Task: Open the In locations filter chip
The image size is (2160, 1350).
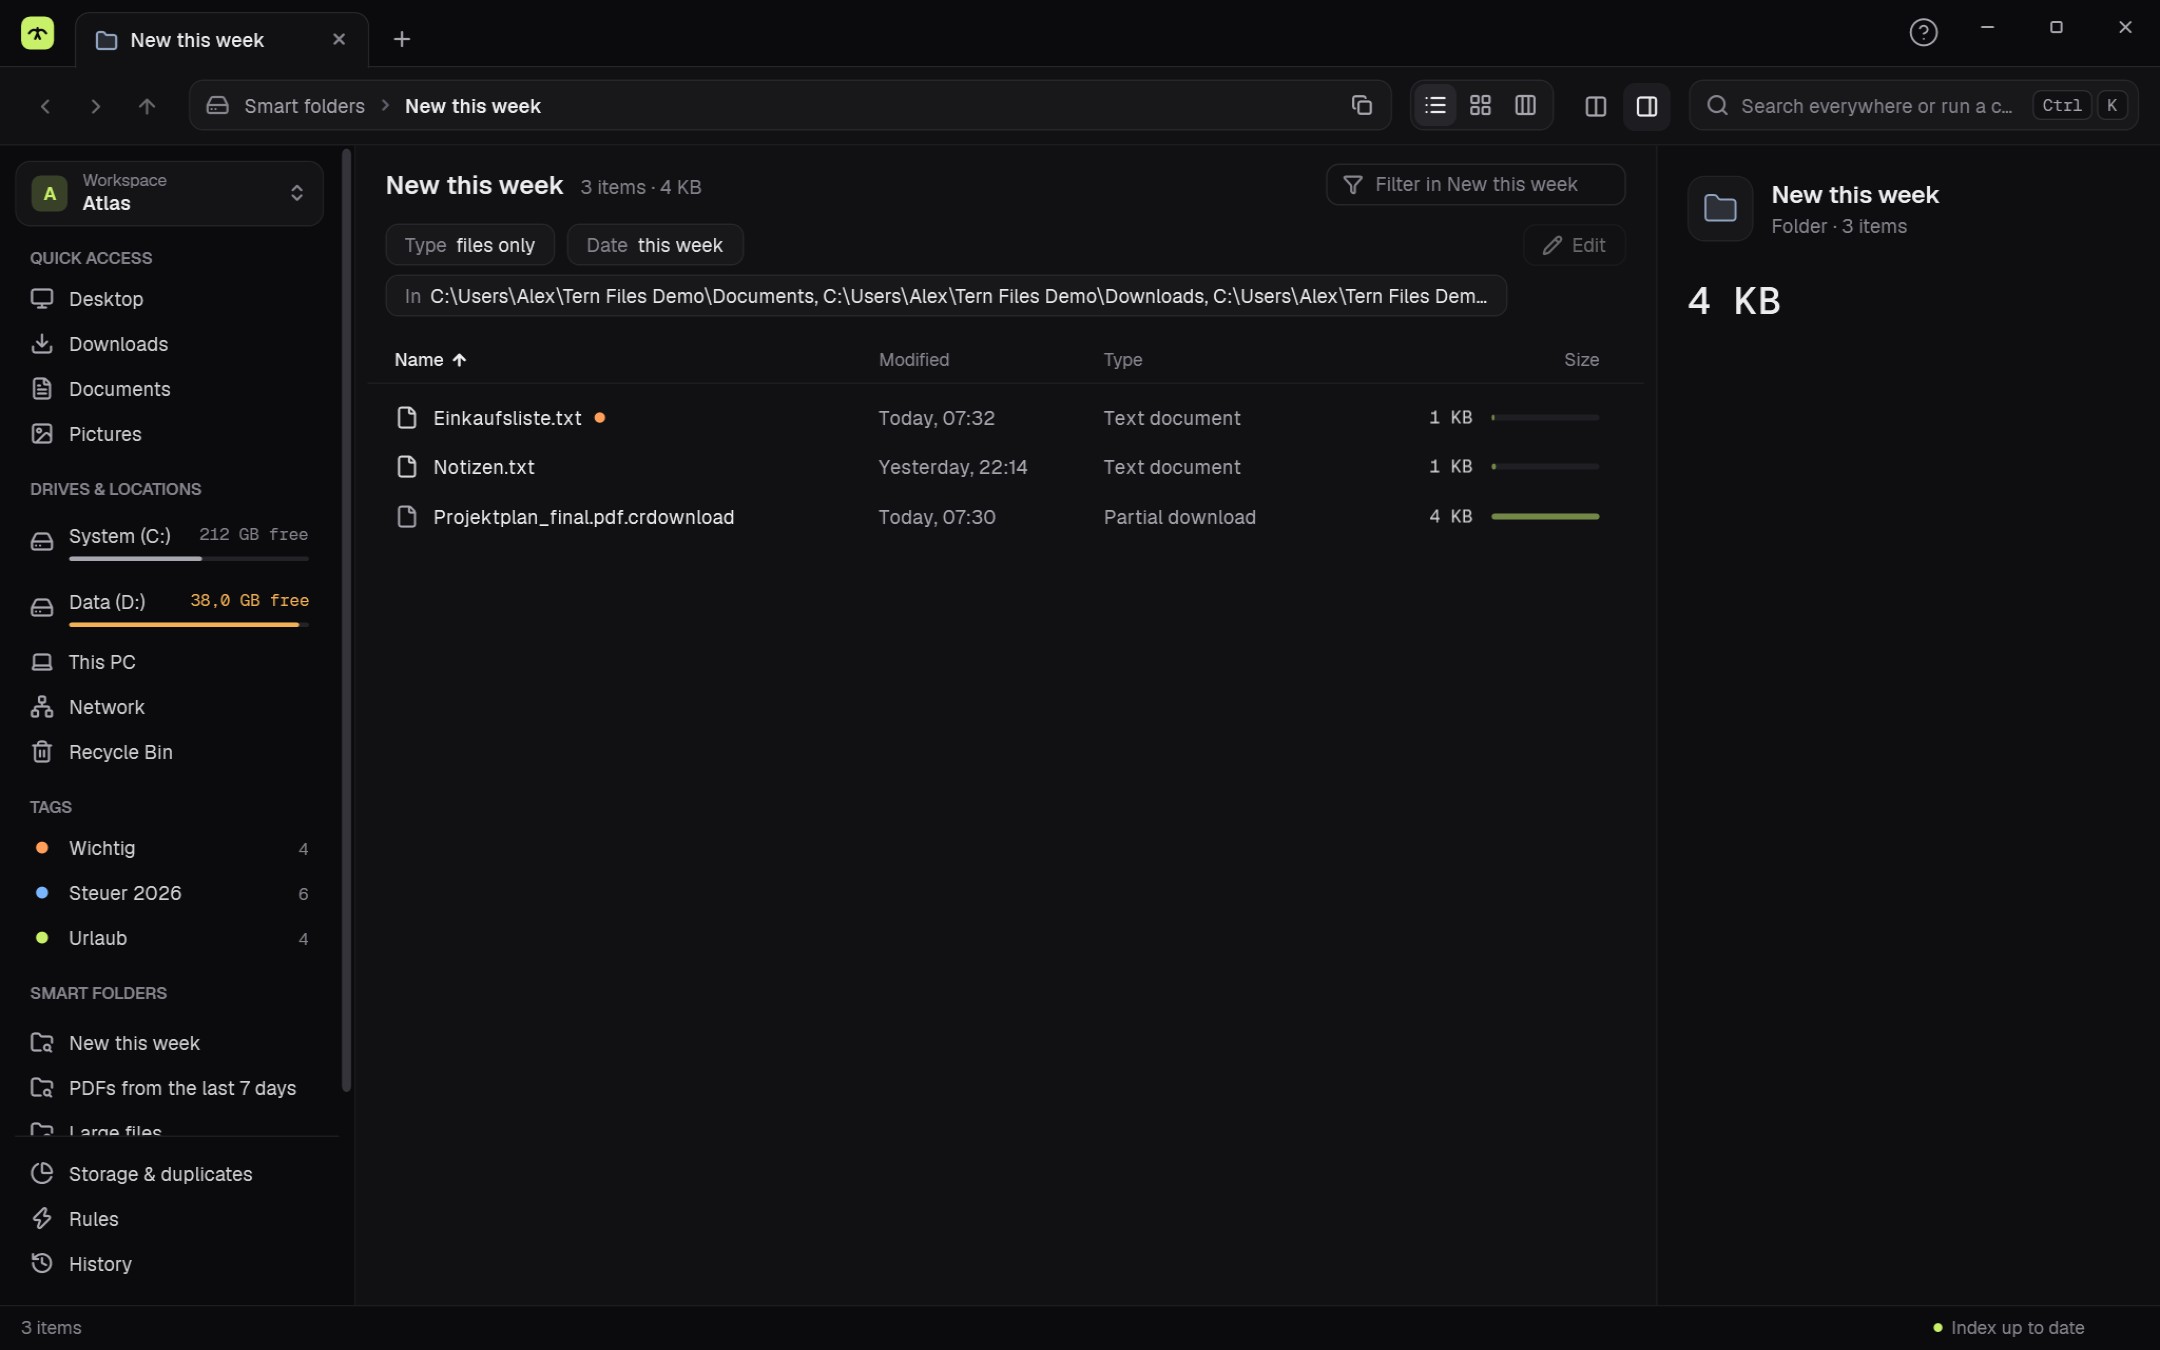Action: tap(946, 296)
